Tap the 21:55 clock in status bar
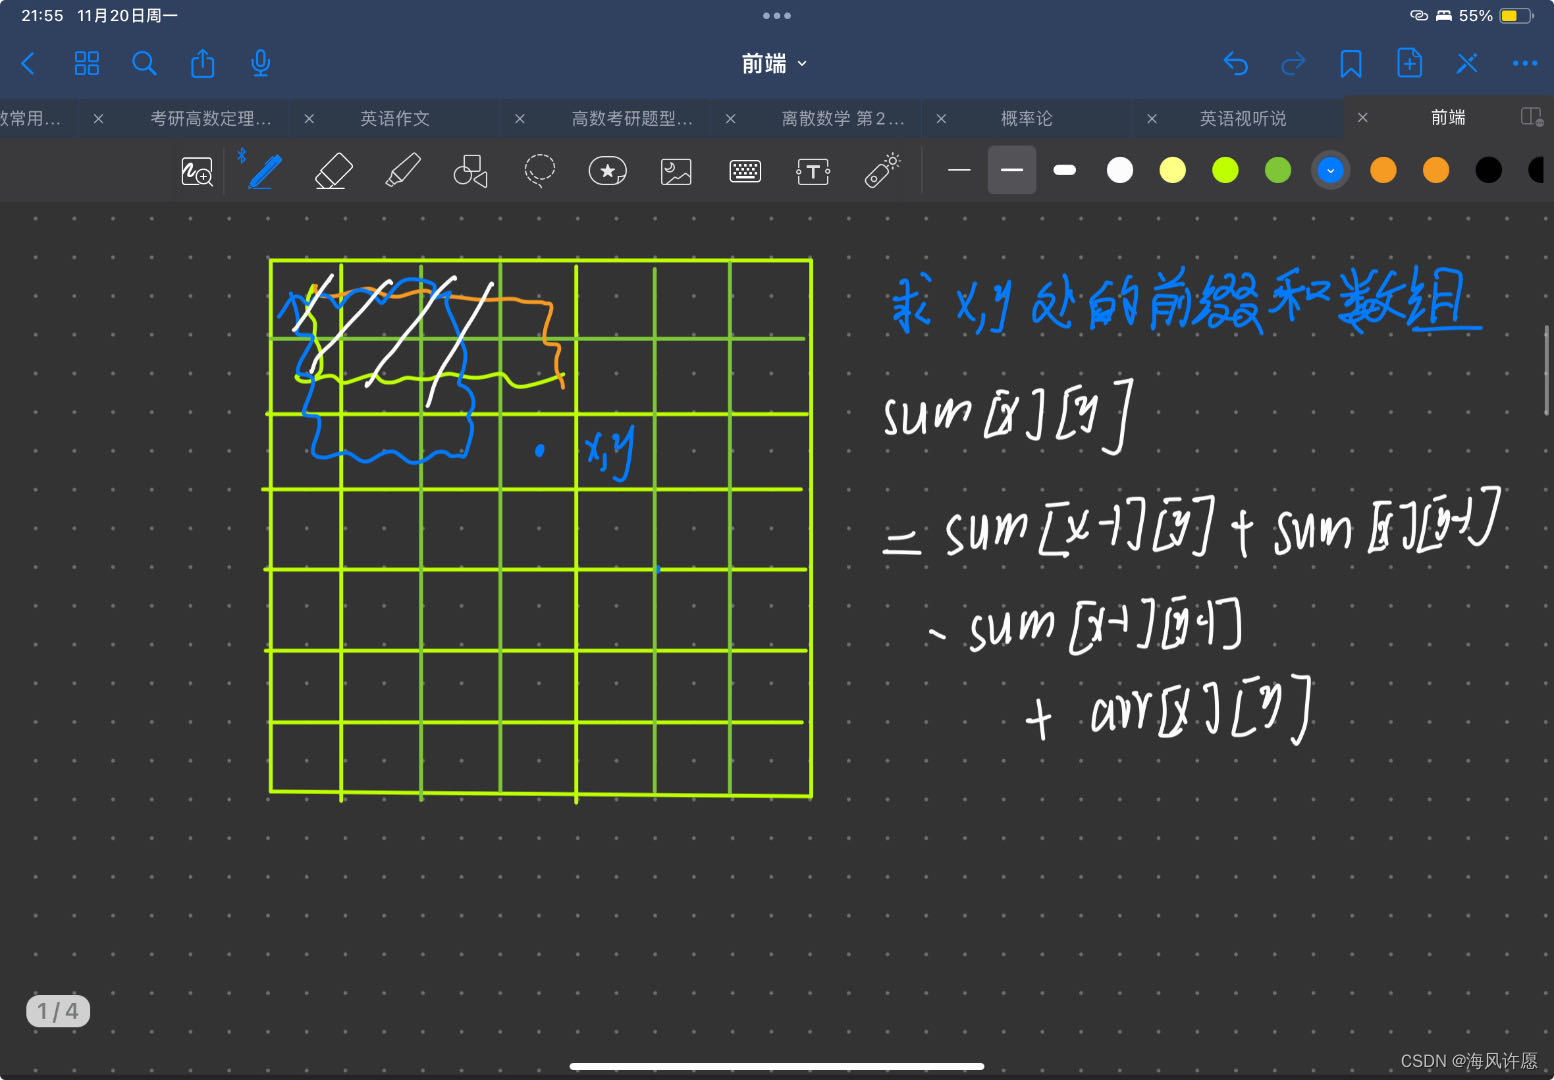The width and height of the screenshot is (1554, 1080). coord(42,16)
